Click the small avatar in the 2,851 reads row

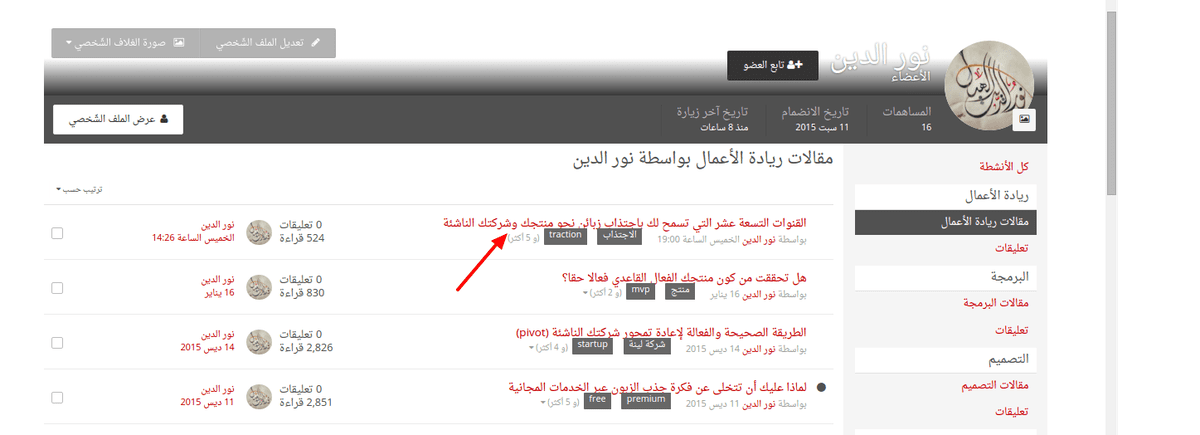[258, 396]
